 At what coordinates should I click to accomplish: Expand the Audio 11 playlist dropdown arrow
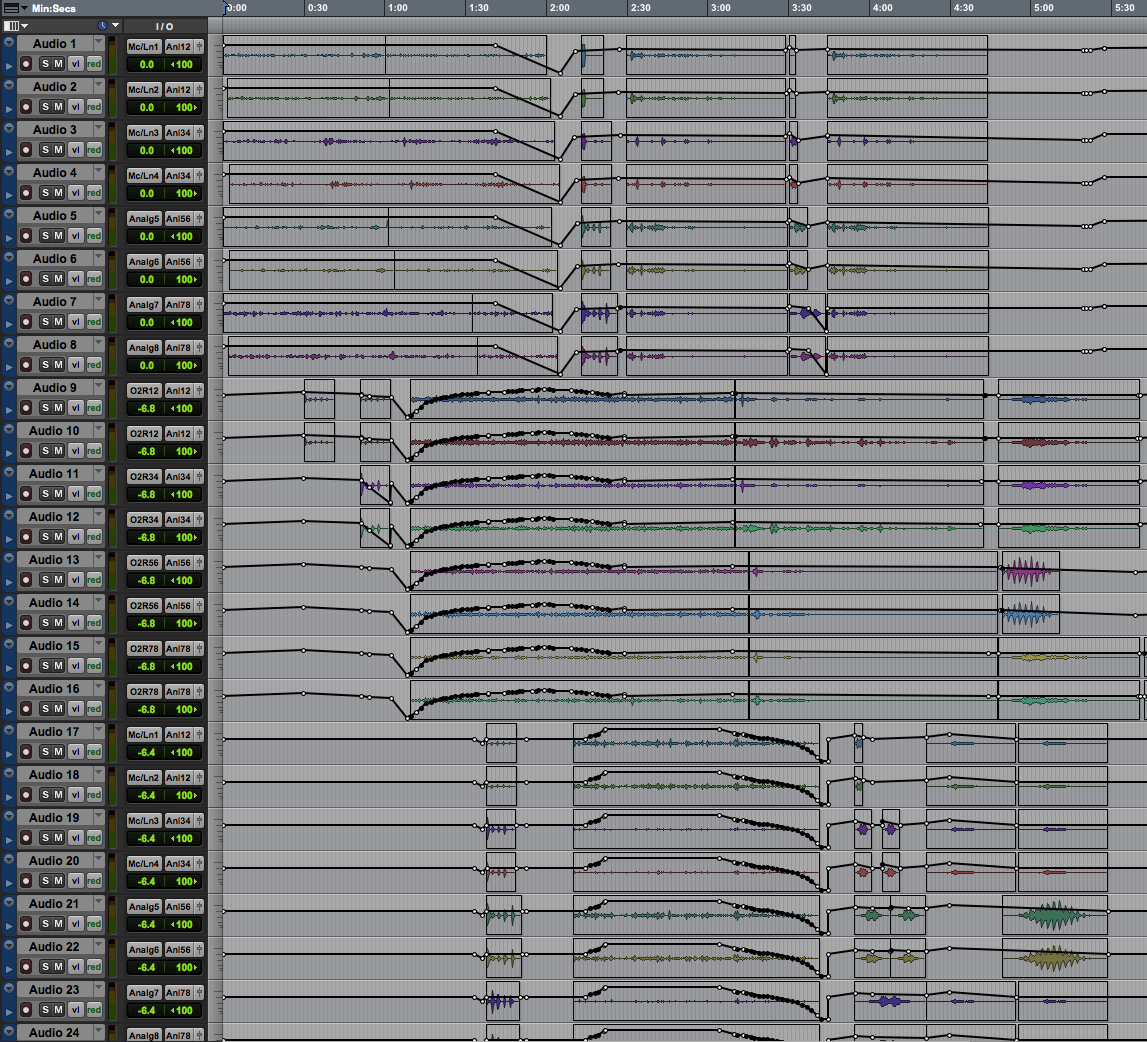coord(98,473)
